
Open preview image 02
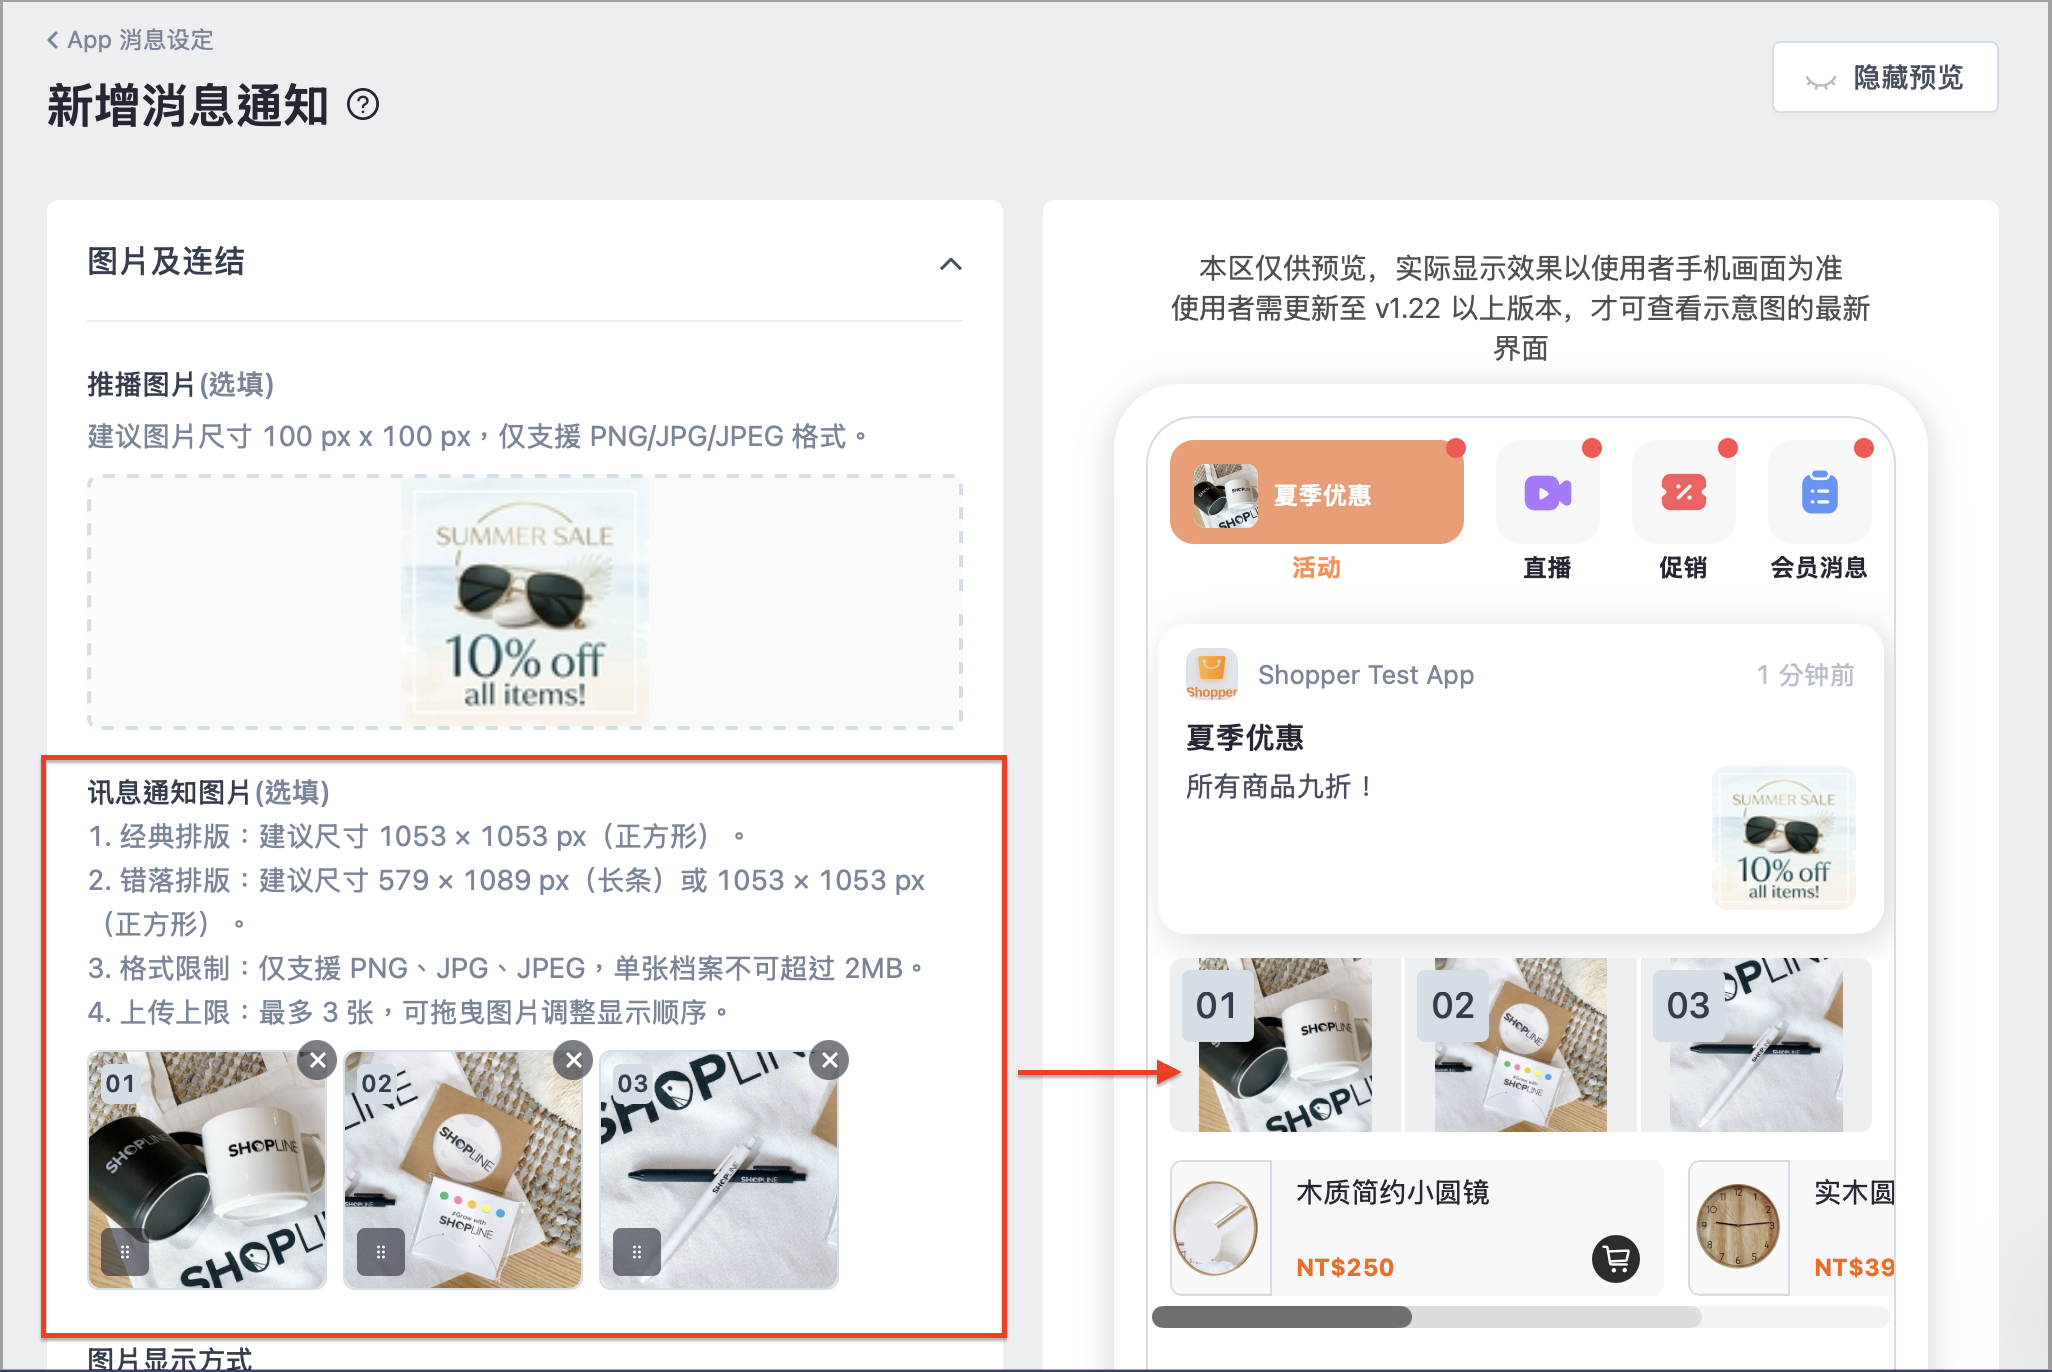[1520, 1045]
